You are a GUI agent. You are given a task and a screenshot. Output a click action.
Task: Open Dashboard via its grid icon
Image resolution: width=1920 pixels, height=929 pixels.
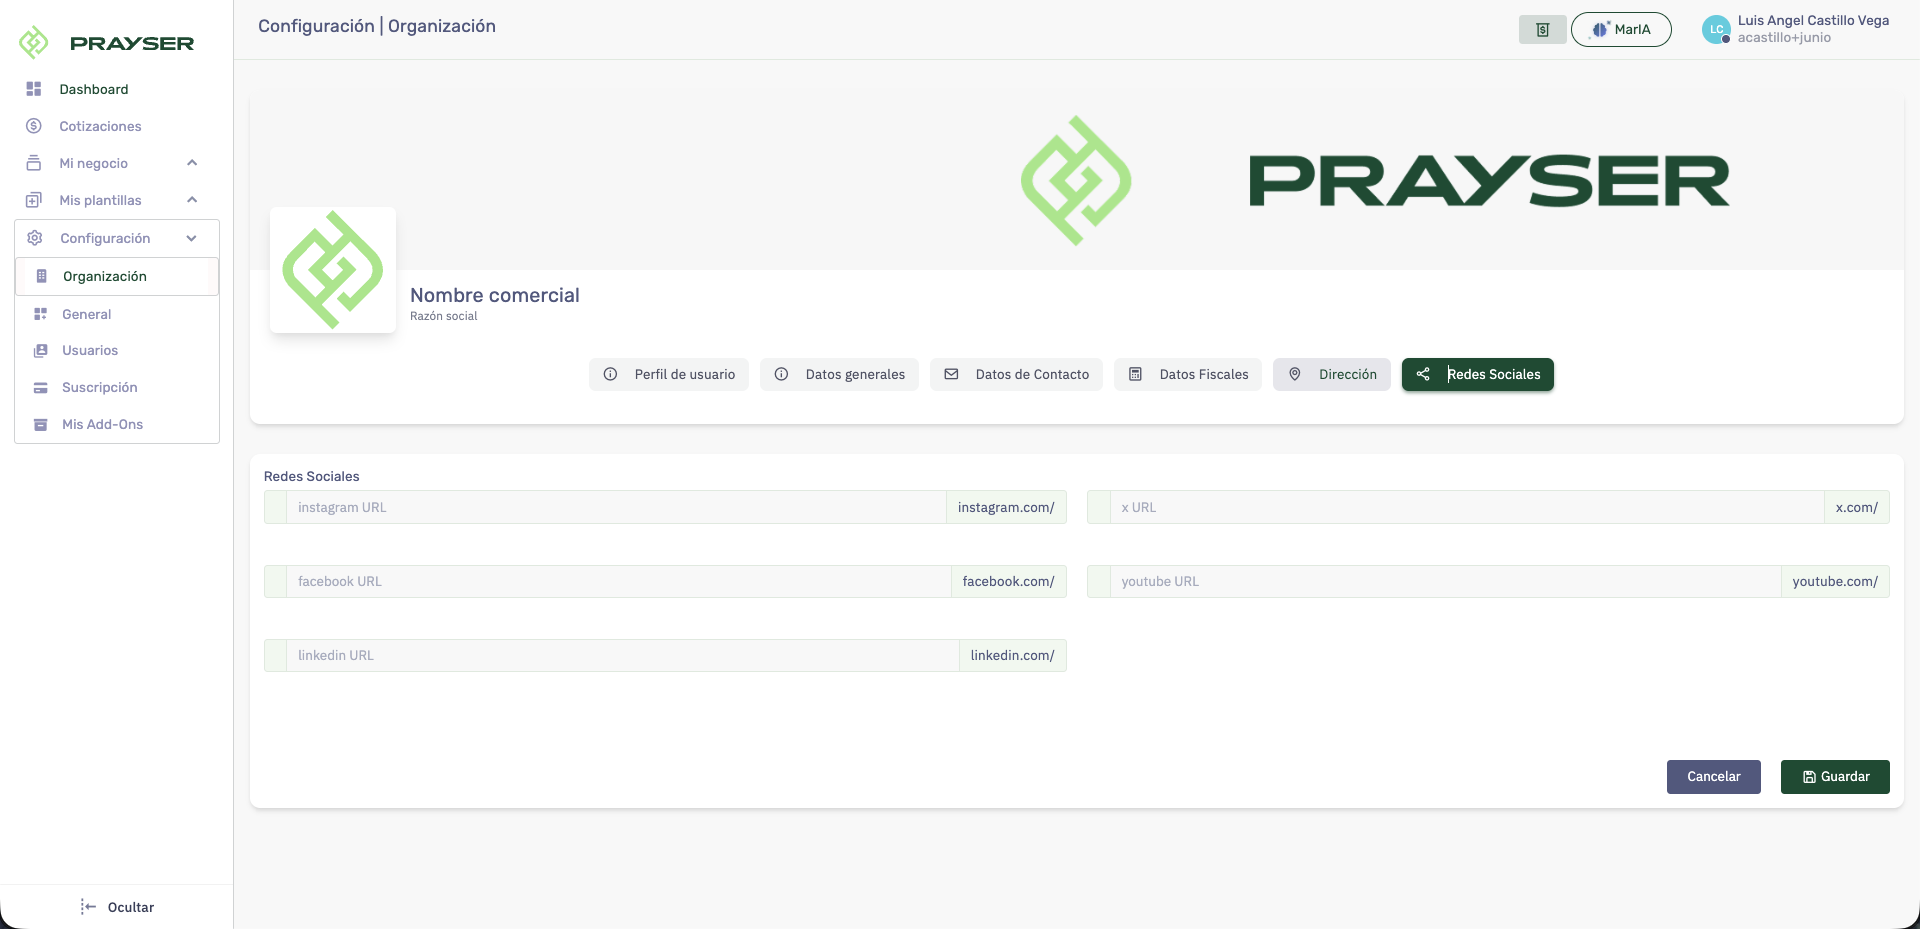[x=34, y=89]
